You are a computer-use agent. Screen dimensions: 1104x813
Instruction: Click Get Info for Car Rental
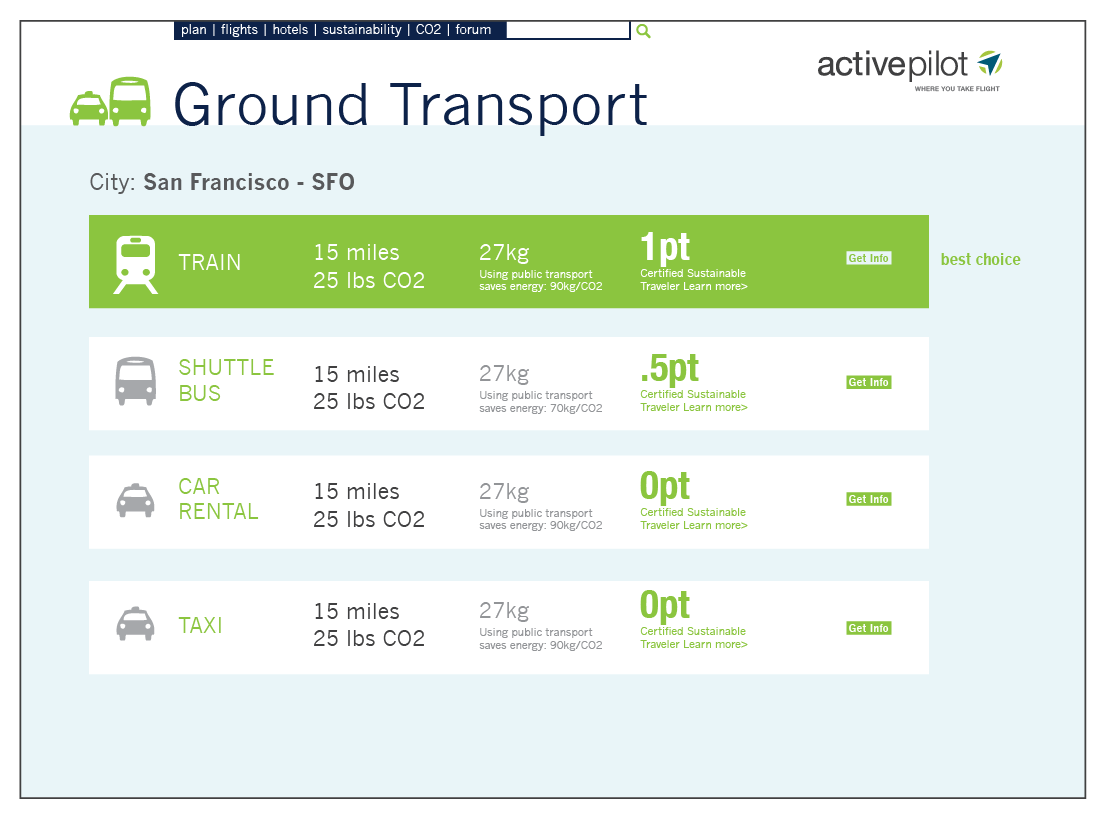[868, 499]
